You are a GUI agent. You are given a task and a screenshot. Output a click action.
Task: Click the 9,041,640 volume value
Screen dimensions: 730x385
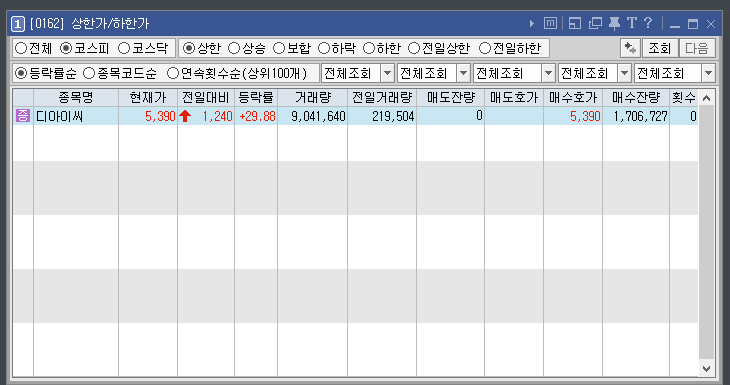tap(318, 116)
